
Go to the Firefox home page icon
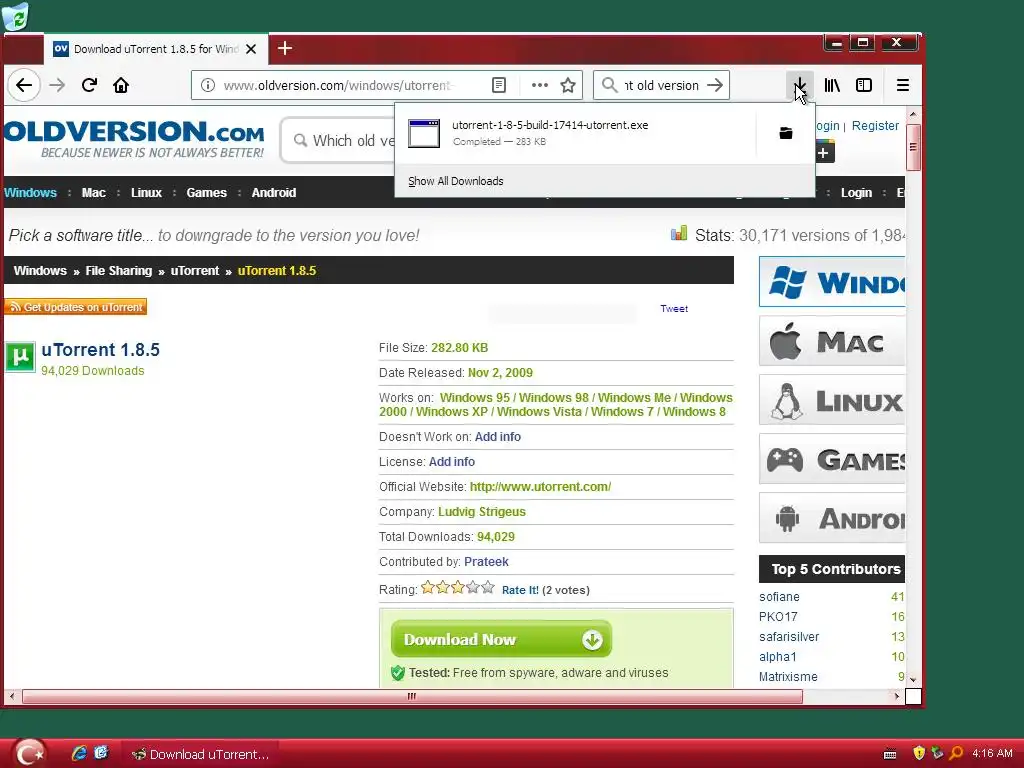pos(121,85)
